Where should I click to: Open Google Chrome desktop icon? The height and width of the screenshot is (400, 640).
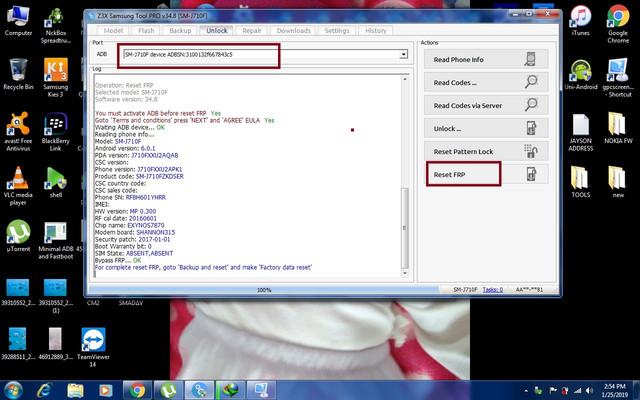point(618,24)
